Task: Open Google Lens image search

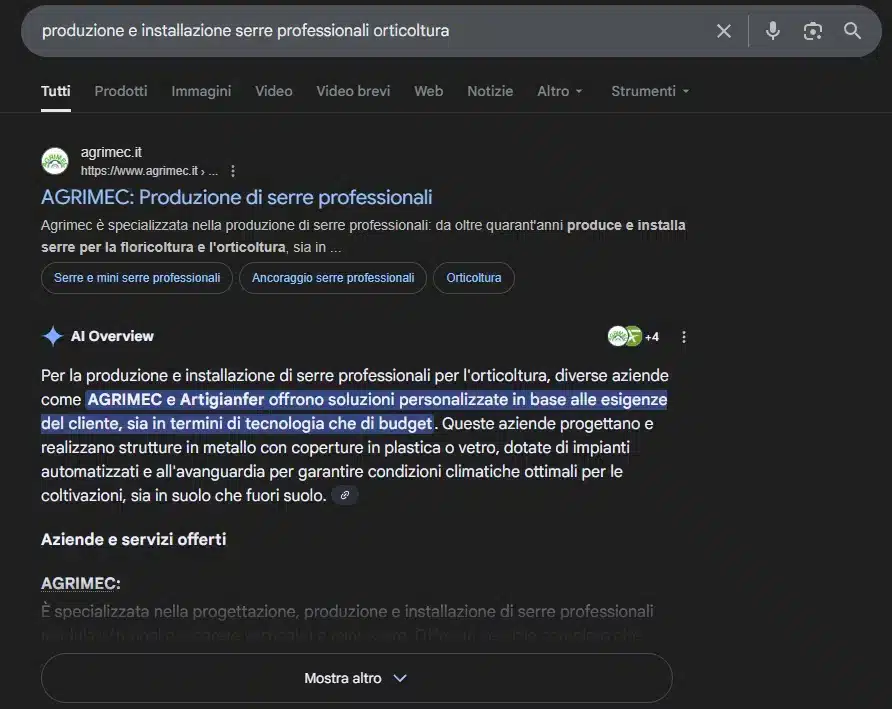Action: tap(812, 30)
